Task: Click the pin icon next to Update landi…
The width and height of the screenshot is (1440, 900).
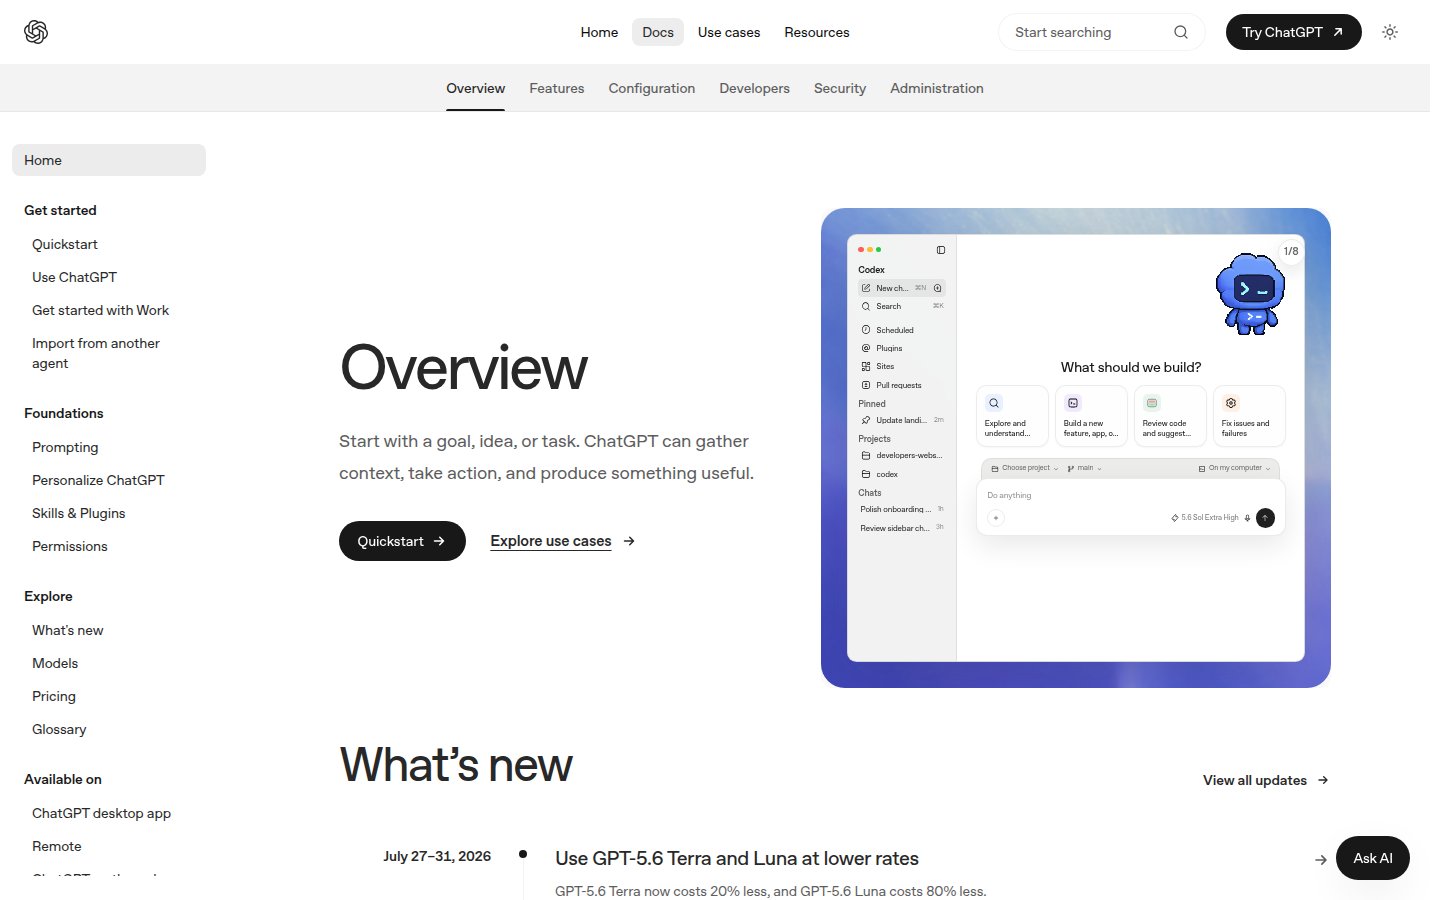Action: tap(866, 420)
